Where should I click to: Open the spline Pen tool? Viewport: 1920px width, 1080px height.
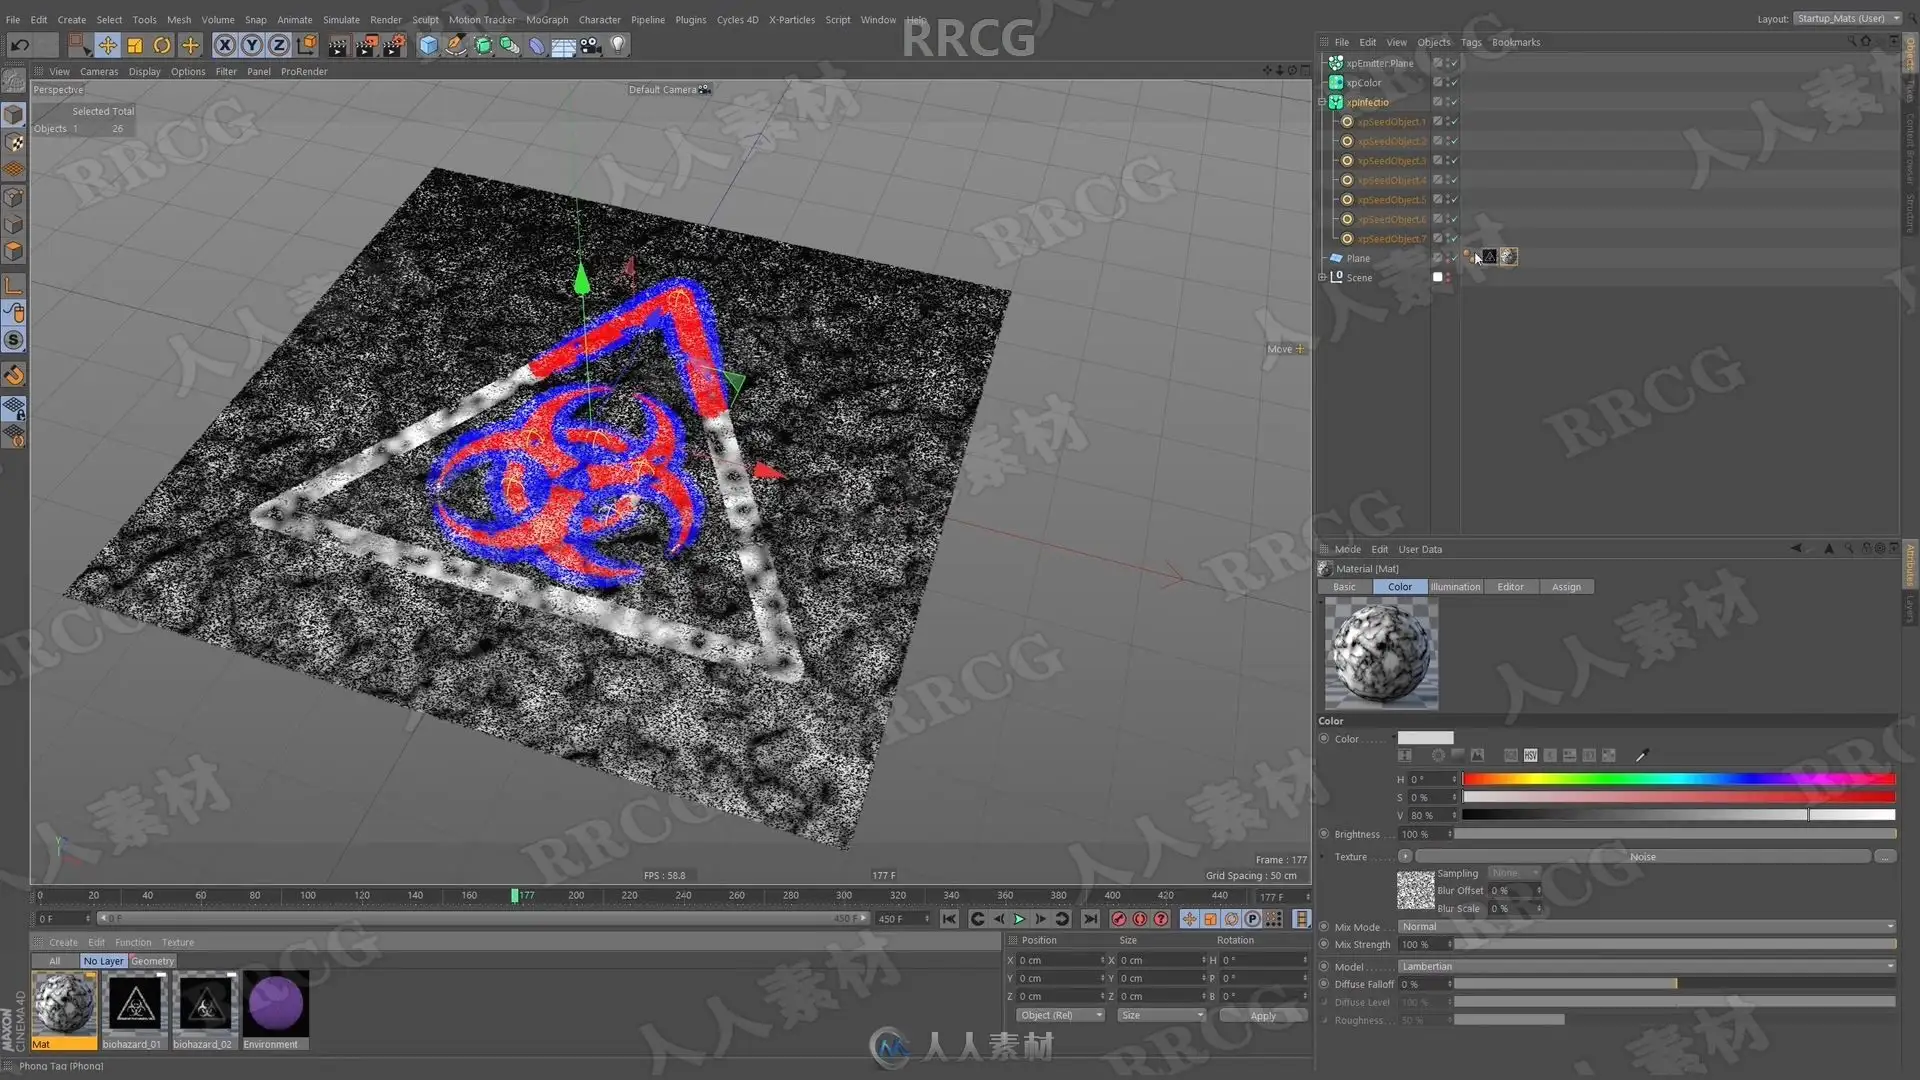456,45
